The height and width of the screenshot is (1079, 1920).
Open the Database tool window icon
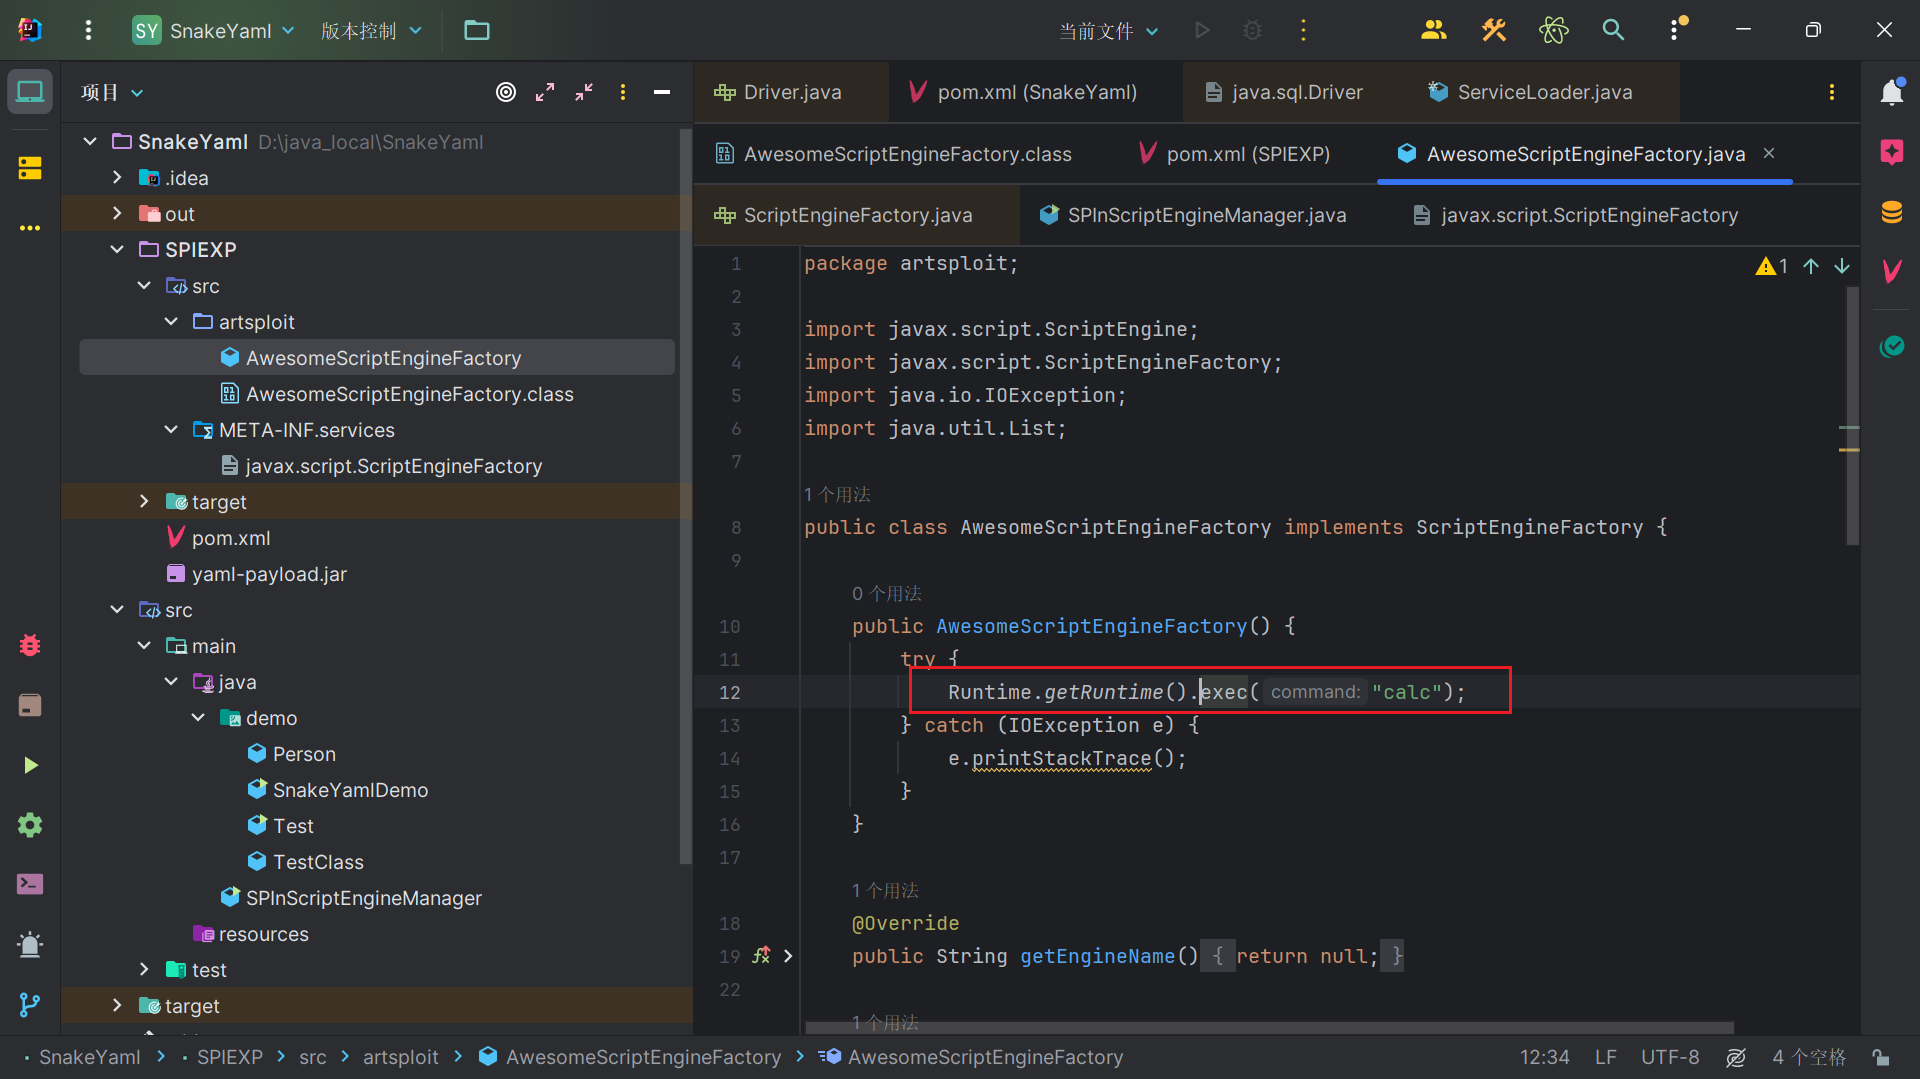tap(1892, 212)
